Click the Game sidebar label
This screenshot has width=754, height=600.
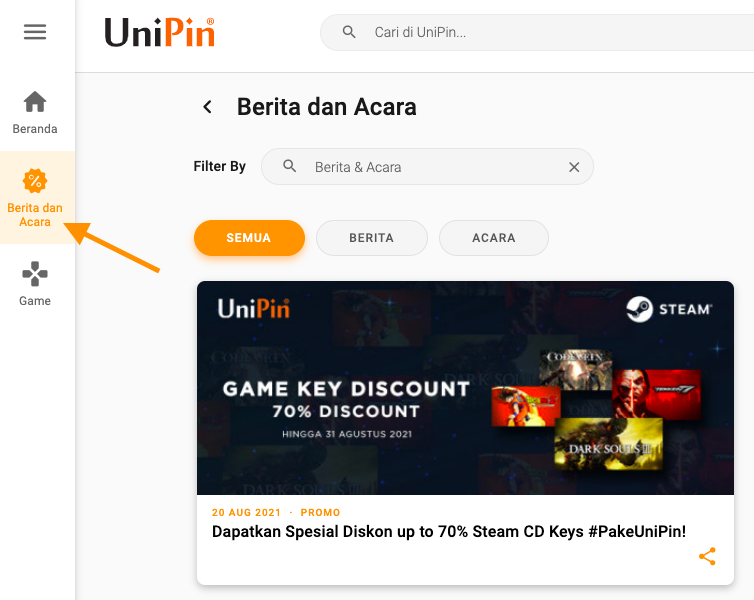coord(35,301)
